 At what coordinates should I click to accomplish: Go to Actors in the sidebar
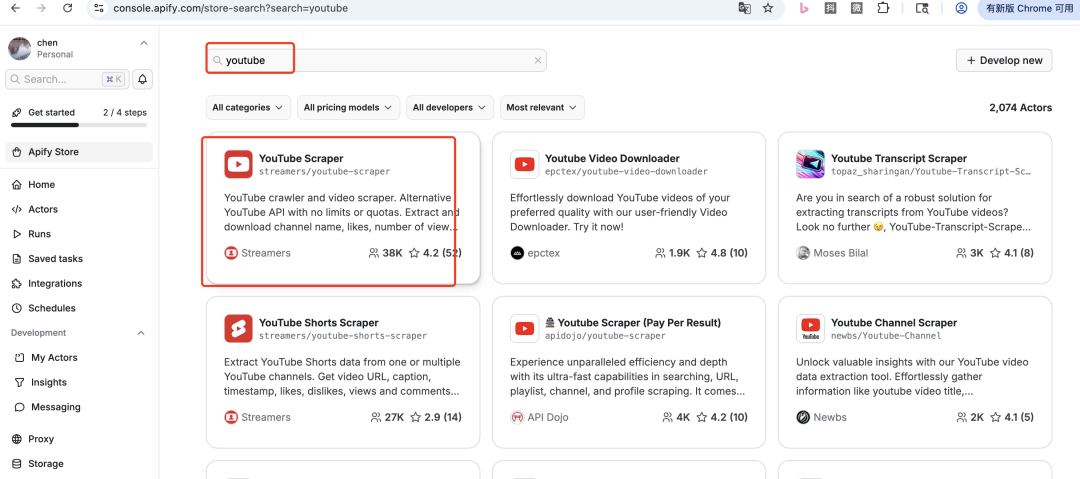tap(43, 209)
